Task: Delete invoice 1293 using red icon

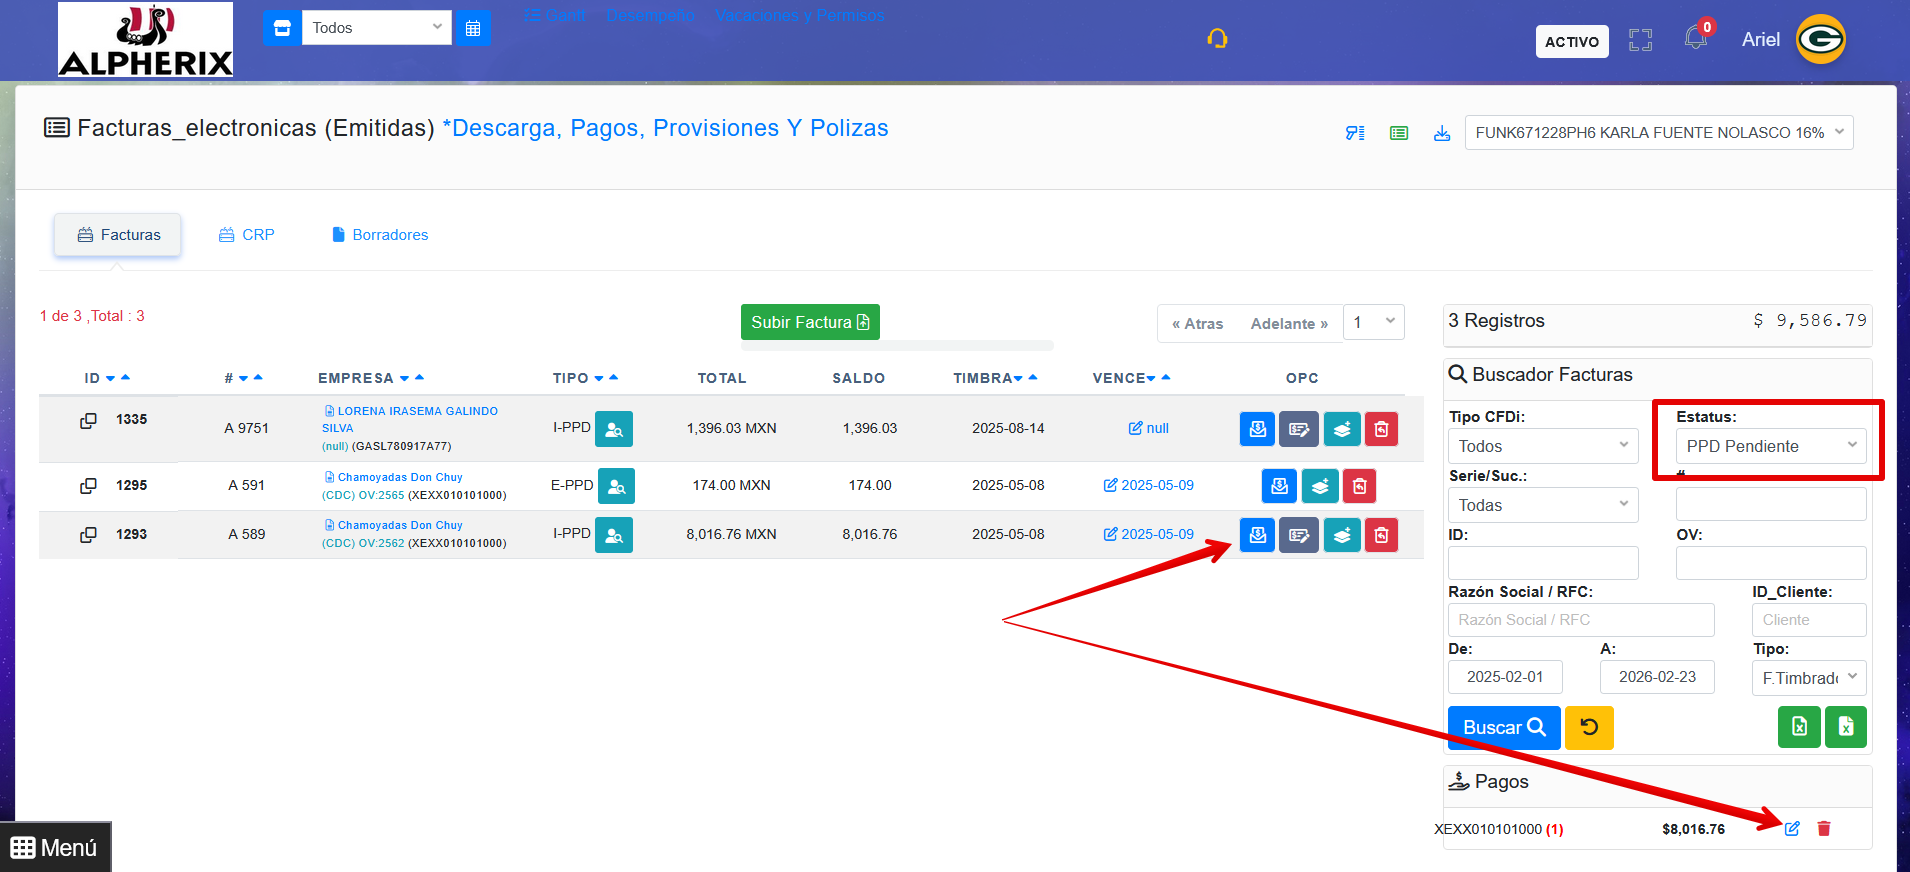Action: point(1381,535)
